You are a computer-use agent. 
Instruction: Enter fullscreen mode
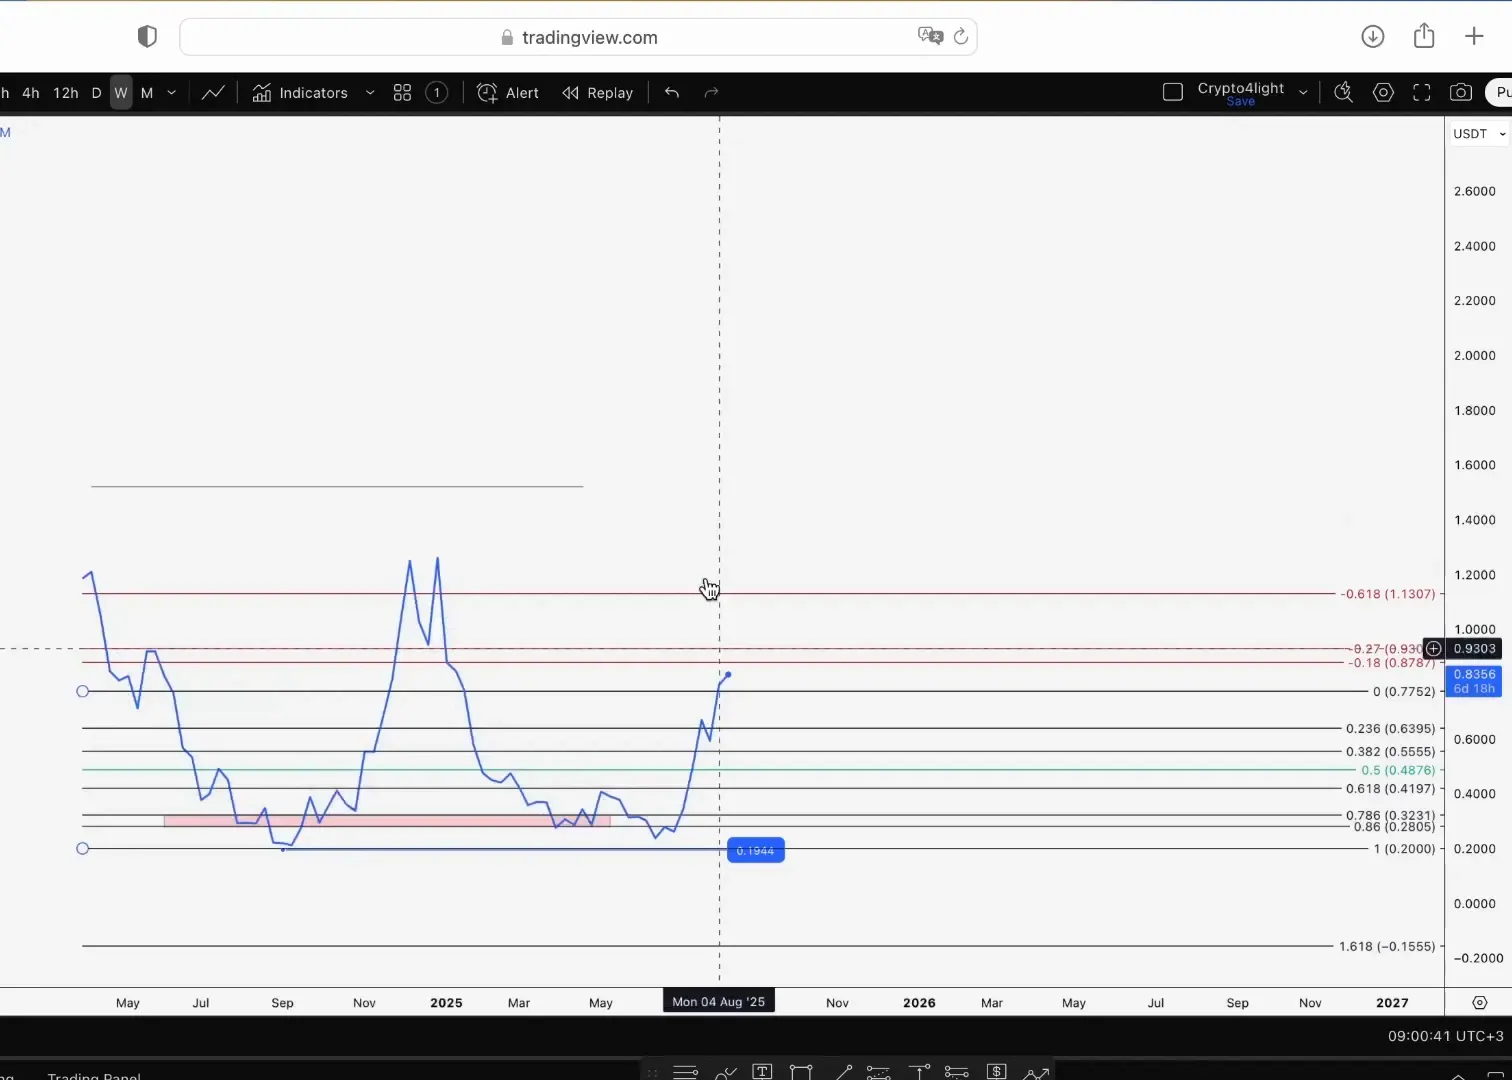click(1421, 93)
